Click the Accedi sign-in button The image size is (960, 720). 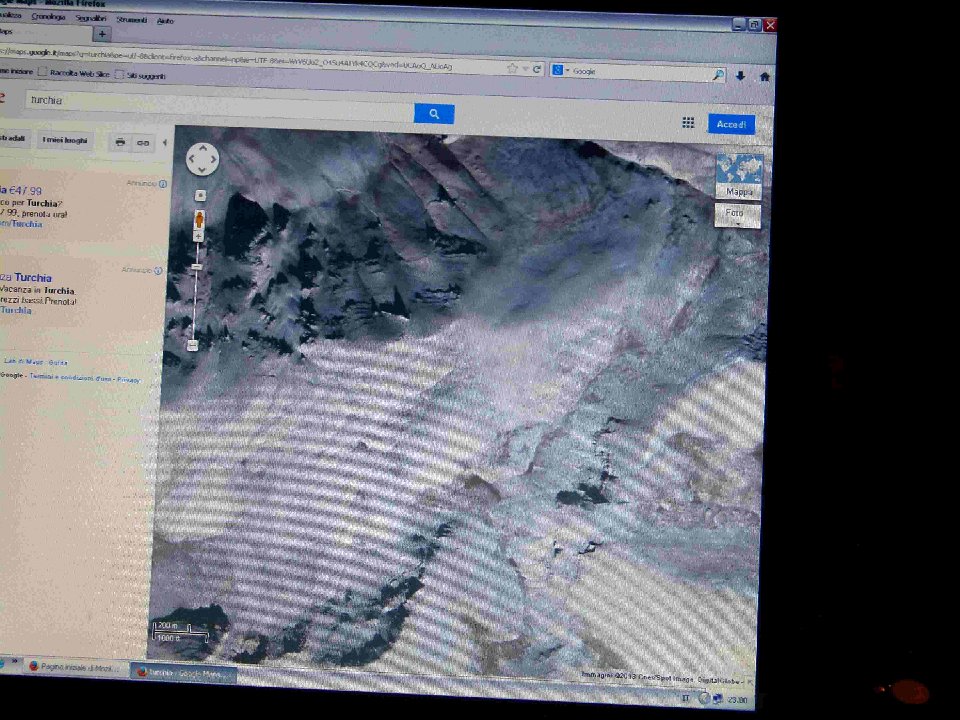[x=732, y=124]
